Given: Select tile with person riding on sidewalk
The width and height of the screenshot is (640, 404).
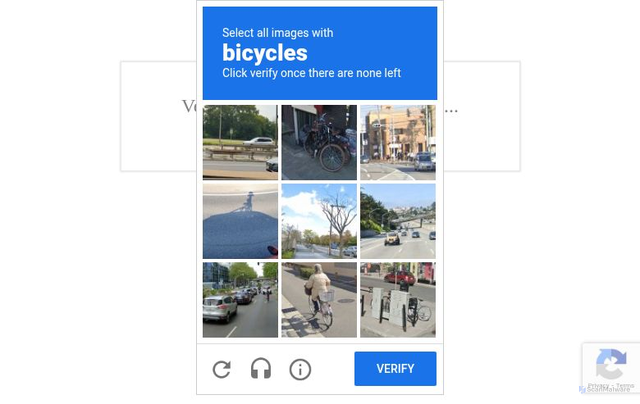Looking at the screenshot, I should coord(319,300).
